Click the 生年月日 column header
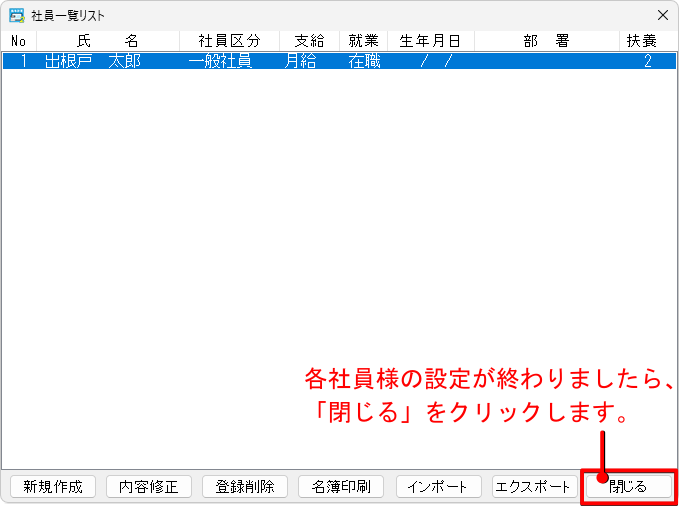The width and height of the screenshot is (679, 506). point(431,41)
